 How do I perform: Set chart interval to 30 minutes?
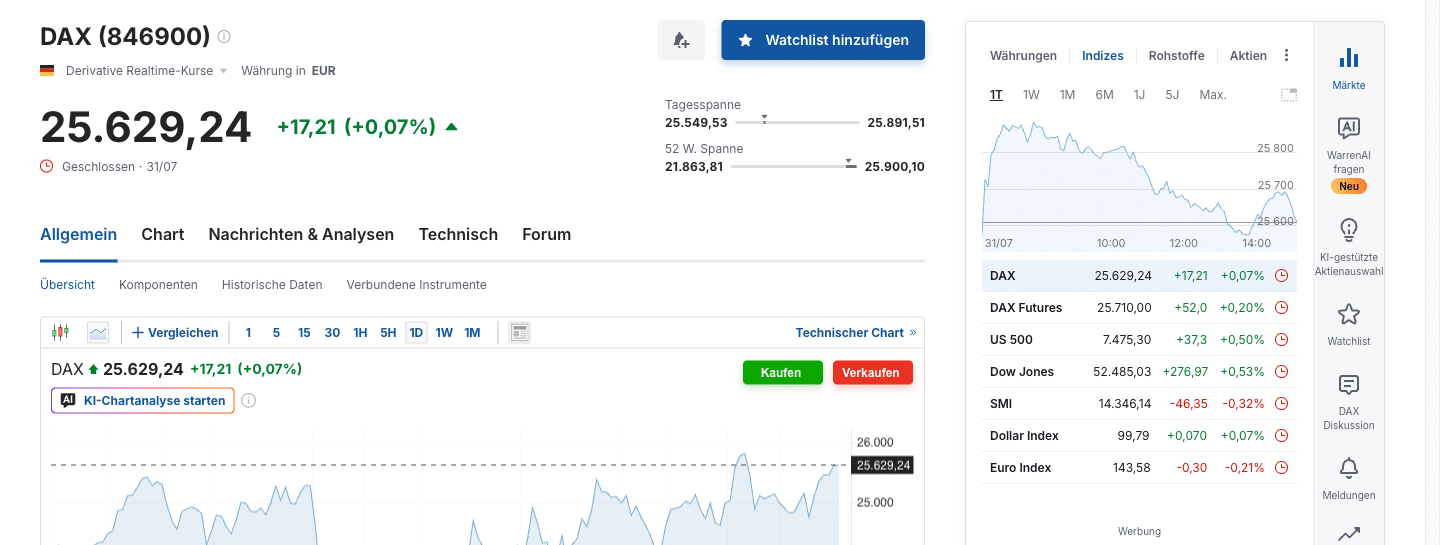click(332, 333)
